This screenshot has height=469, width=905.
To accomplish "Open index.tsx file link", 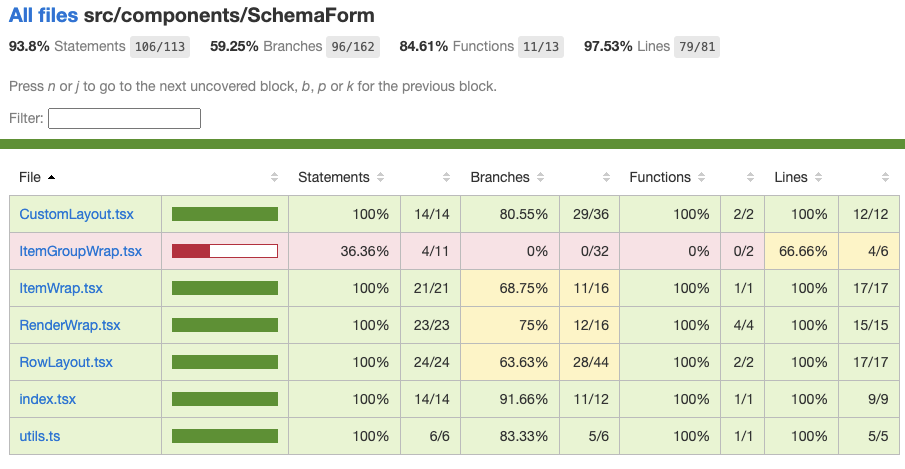I will coord(47,399).
